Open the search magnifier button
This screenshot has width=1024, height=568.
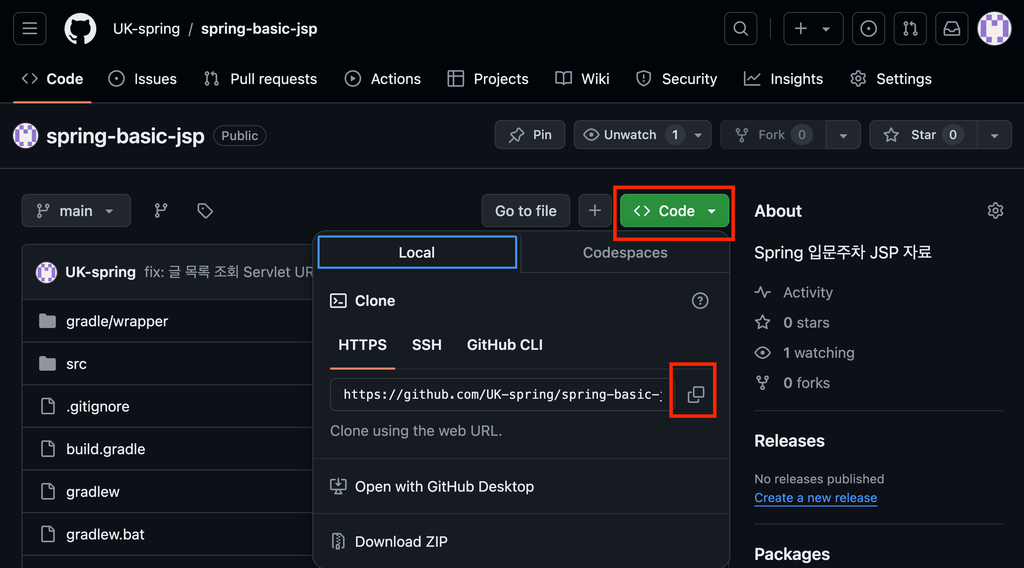[x=741, y=29]
